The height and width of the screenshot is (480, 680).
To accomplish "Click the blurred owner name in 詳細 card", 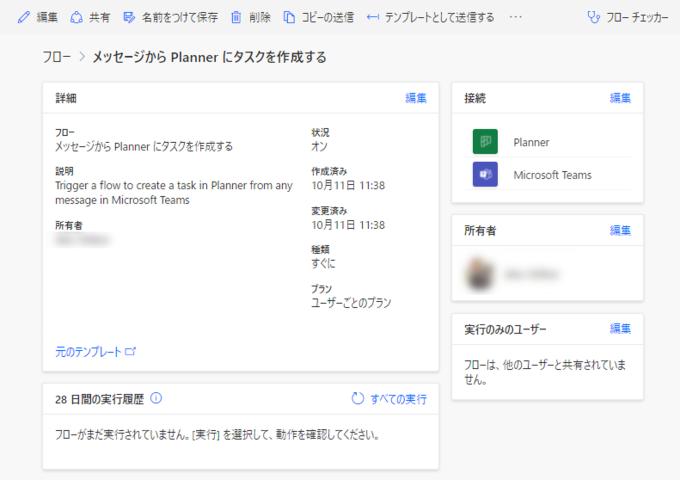I will [x=82, y=239].
